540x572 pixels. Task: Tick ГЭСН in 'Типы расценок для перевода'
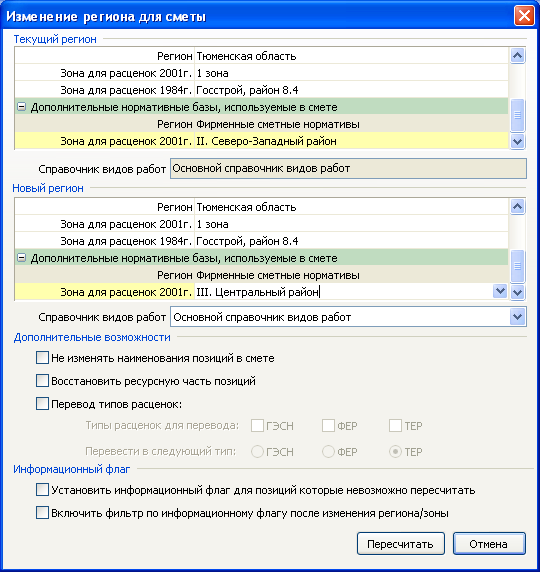[257, 425]
